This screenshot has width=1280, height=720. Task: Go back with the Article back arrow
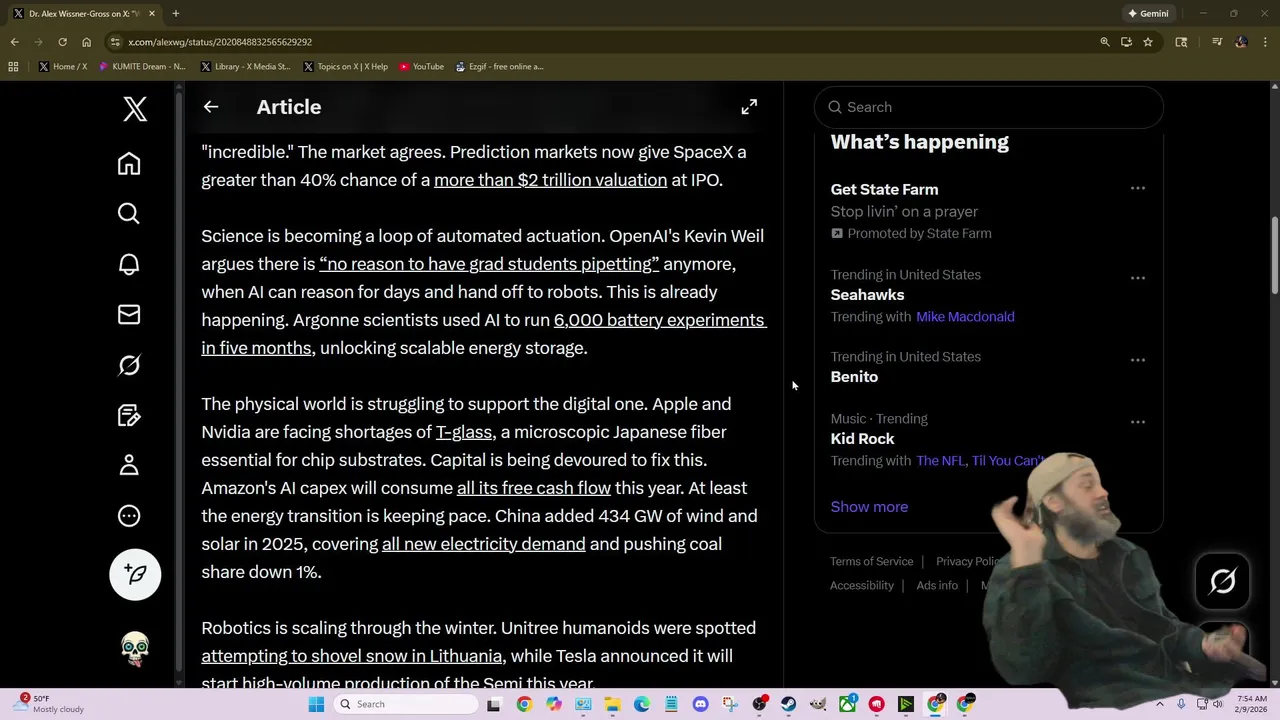pos(211,107)
